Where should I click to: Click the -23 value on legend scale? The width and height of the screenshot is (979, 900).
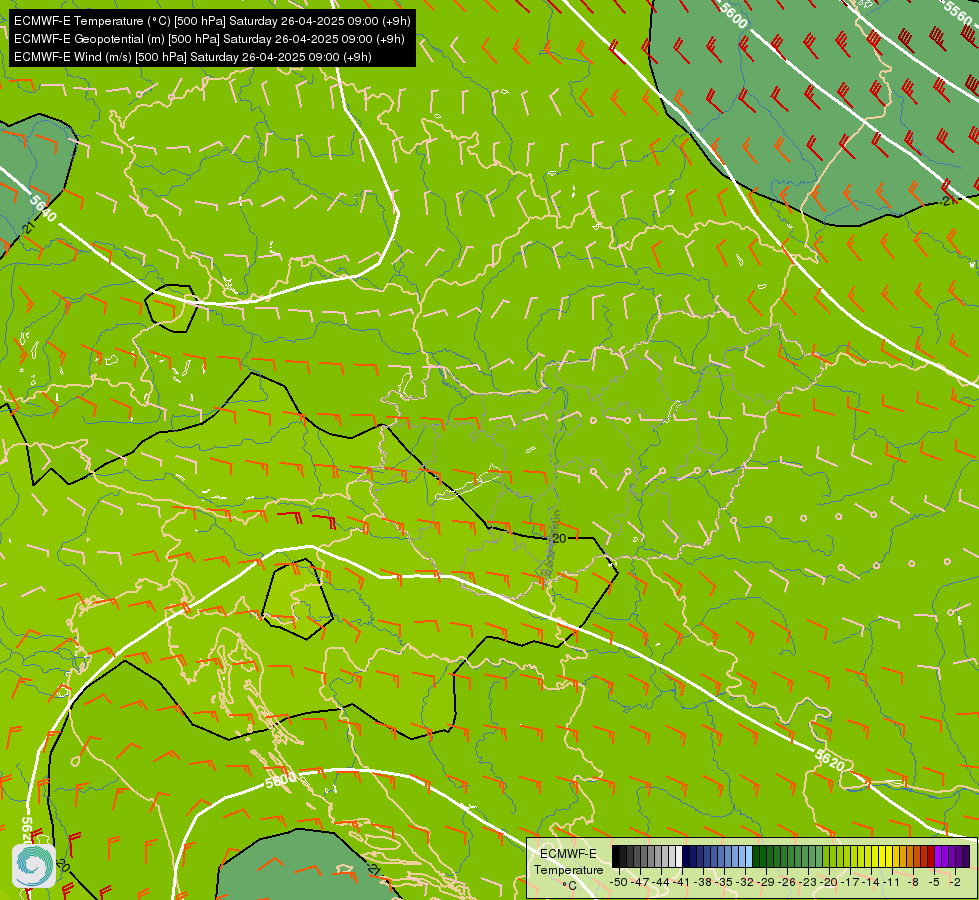808,882
